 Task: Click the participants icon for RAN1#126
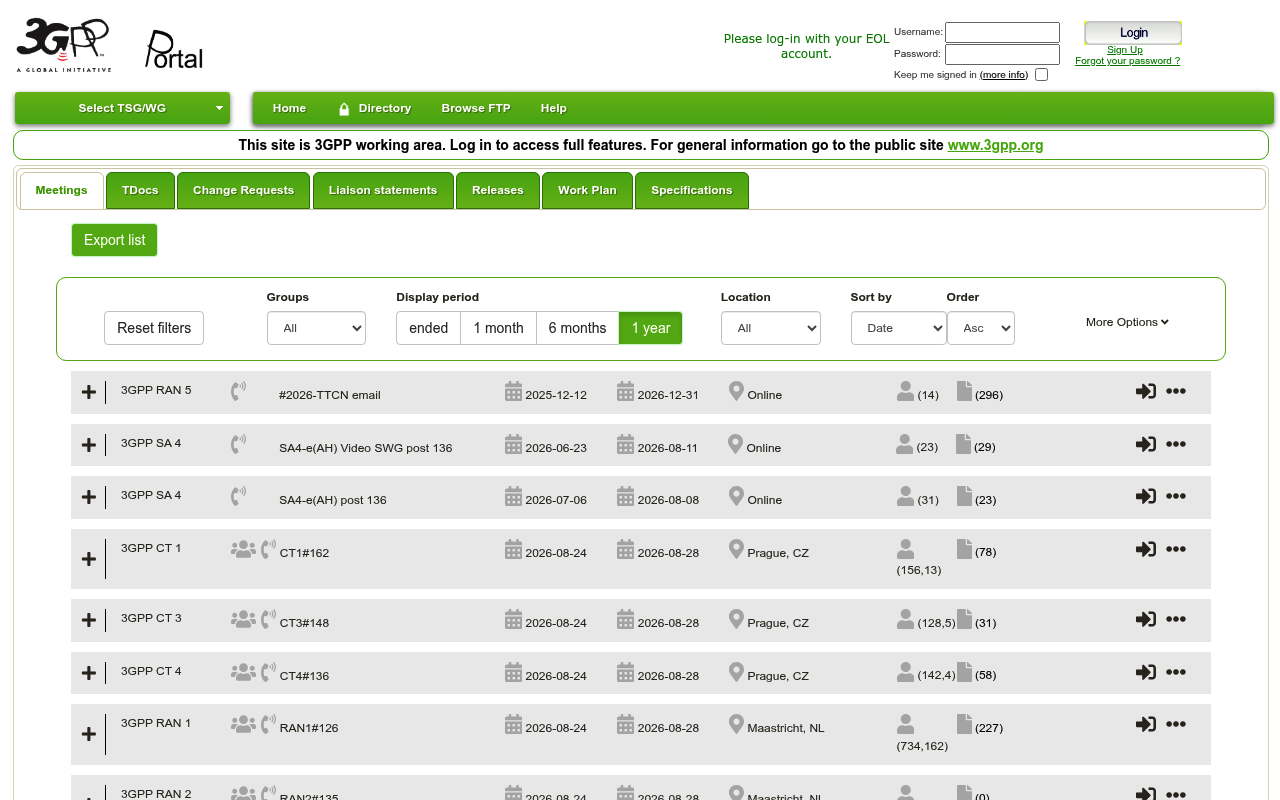(x=905, y=724)
